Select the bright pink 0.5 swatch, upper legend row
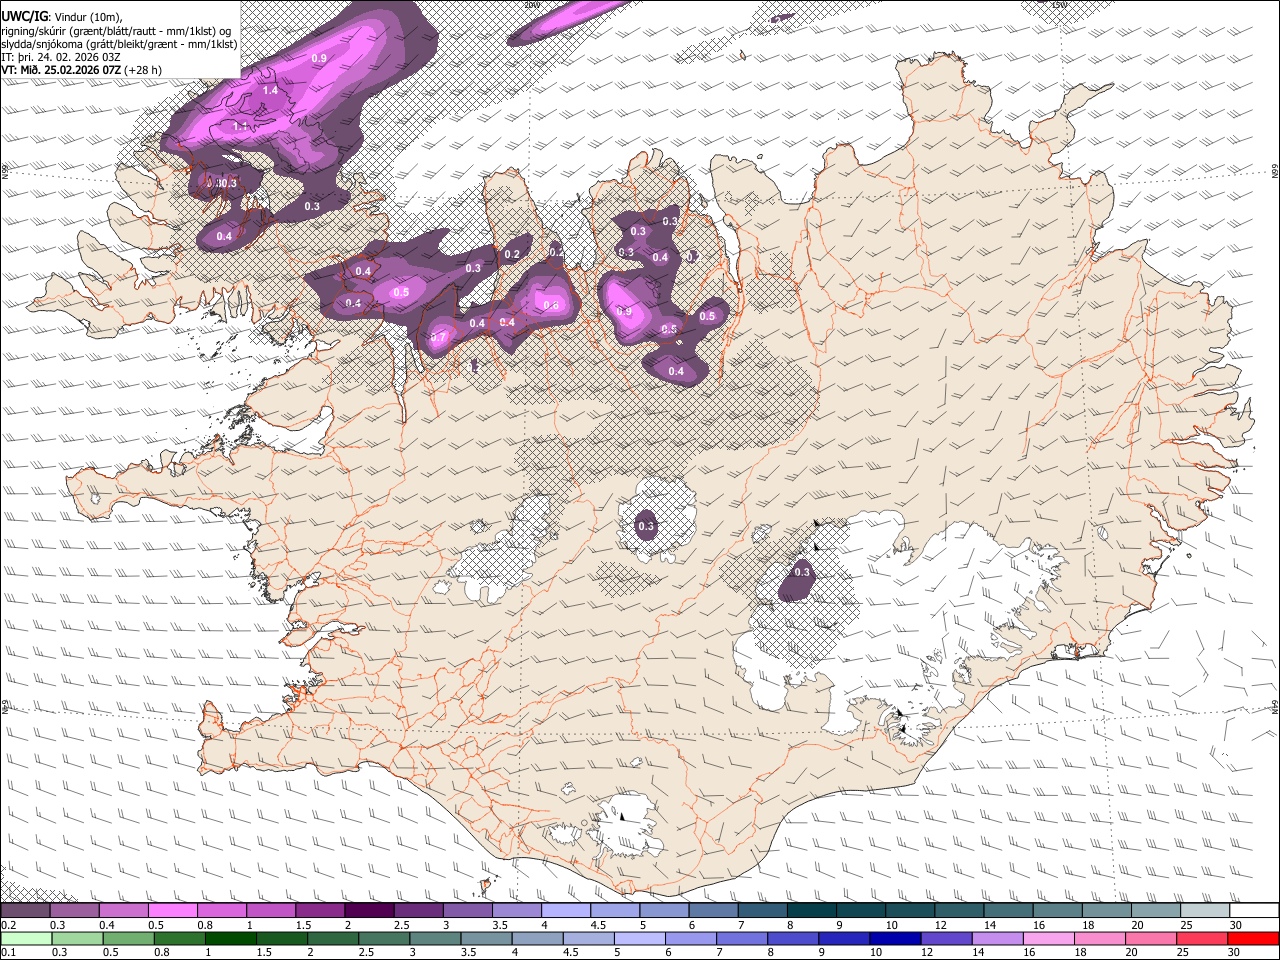 point(173,911)
